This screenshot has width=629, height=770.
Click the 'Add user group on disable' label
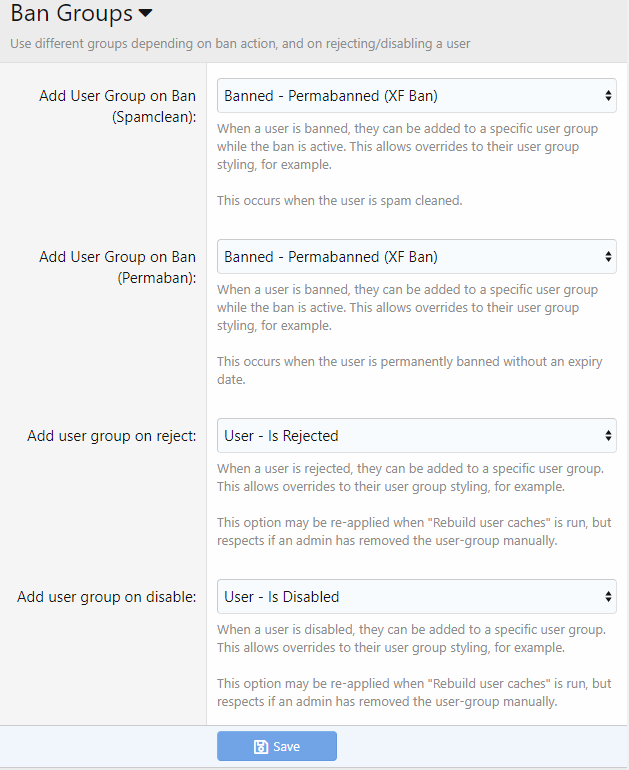point(106,597)
